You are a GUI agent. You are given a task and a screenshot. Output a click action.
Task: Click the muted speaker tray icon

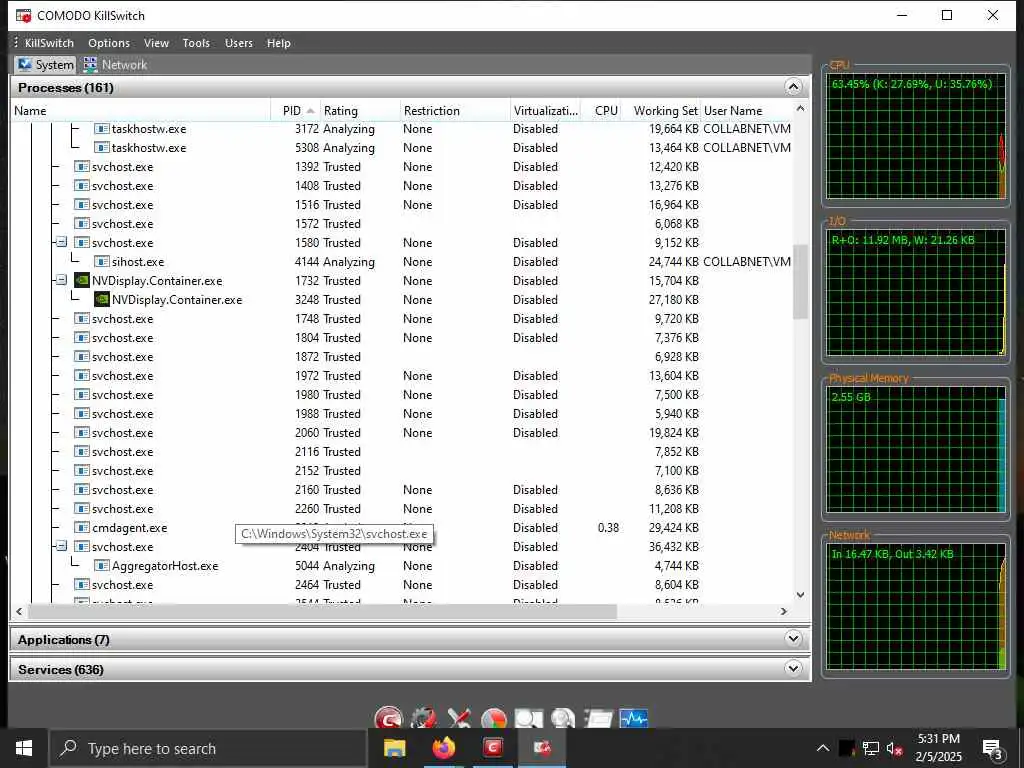click(895, 748)
